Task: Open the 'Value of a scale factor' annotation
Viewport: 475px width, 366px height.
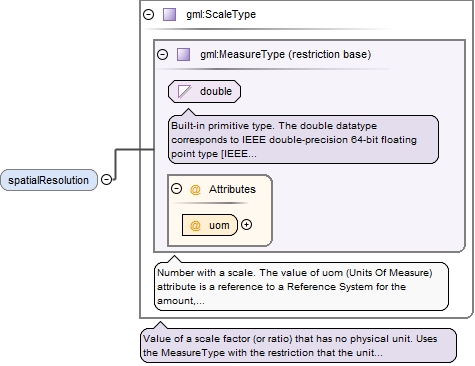Action: coord(298,345)
